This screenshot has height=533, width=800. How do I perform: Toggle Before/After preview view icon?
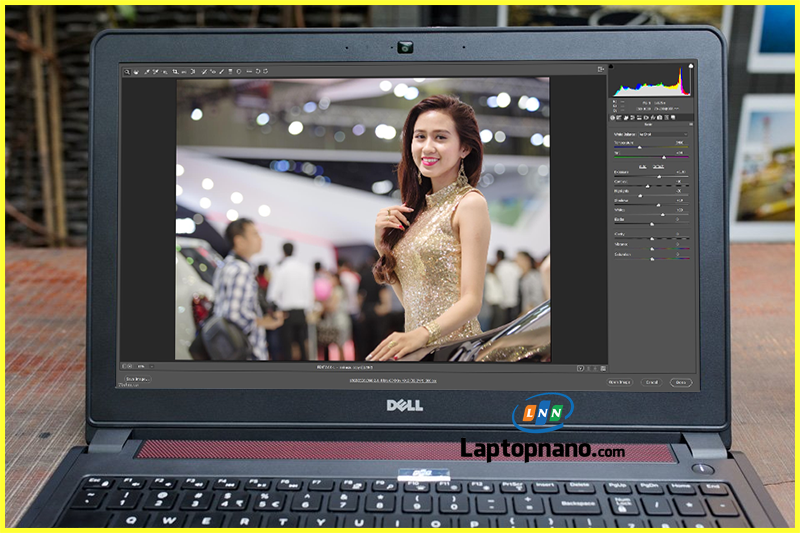(x=580, y=368)
